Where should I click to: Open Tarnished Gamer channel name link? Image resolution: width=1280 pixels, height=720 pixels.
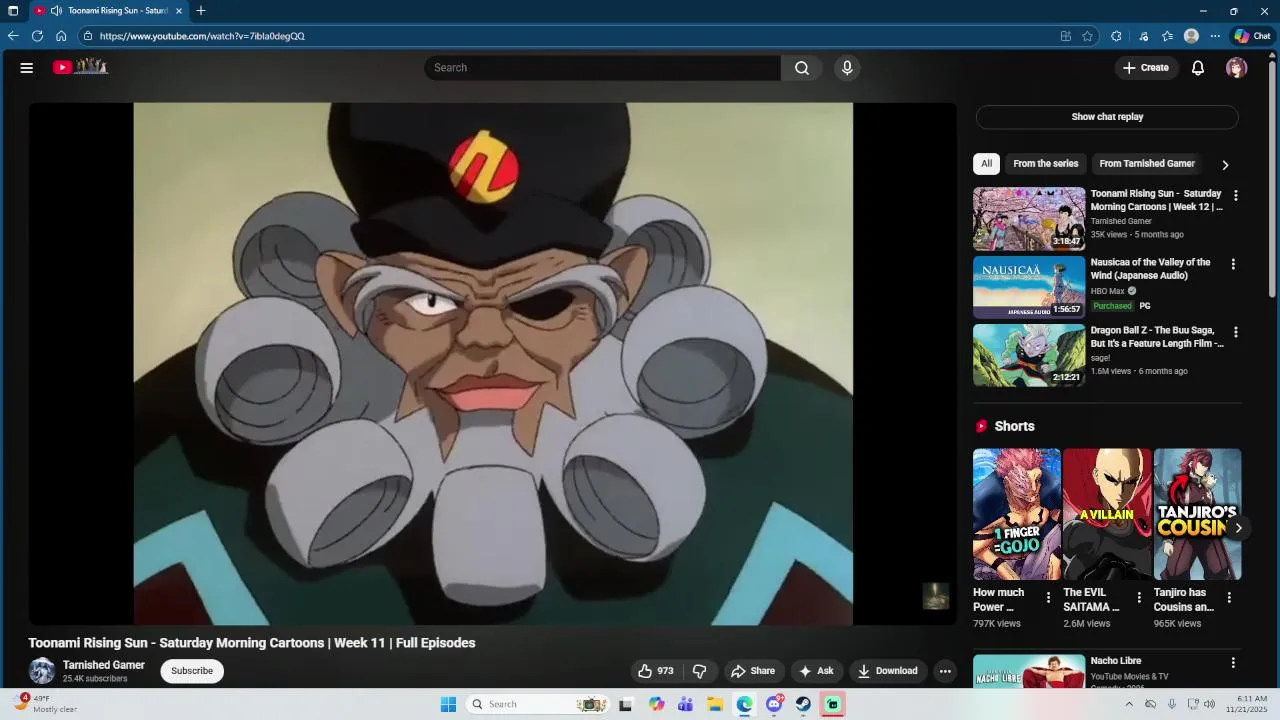pyautogui.click(x=104, y=665)
